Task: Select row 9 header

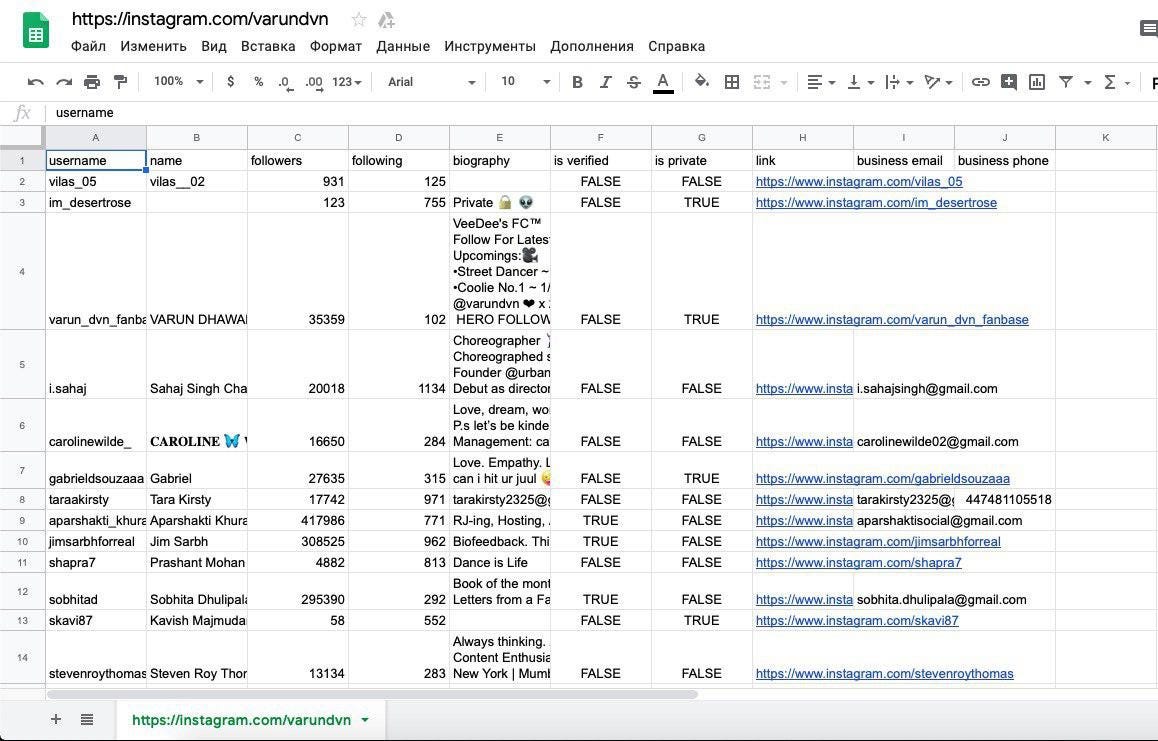Action: pyautogui.click(x=22, y=520)
